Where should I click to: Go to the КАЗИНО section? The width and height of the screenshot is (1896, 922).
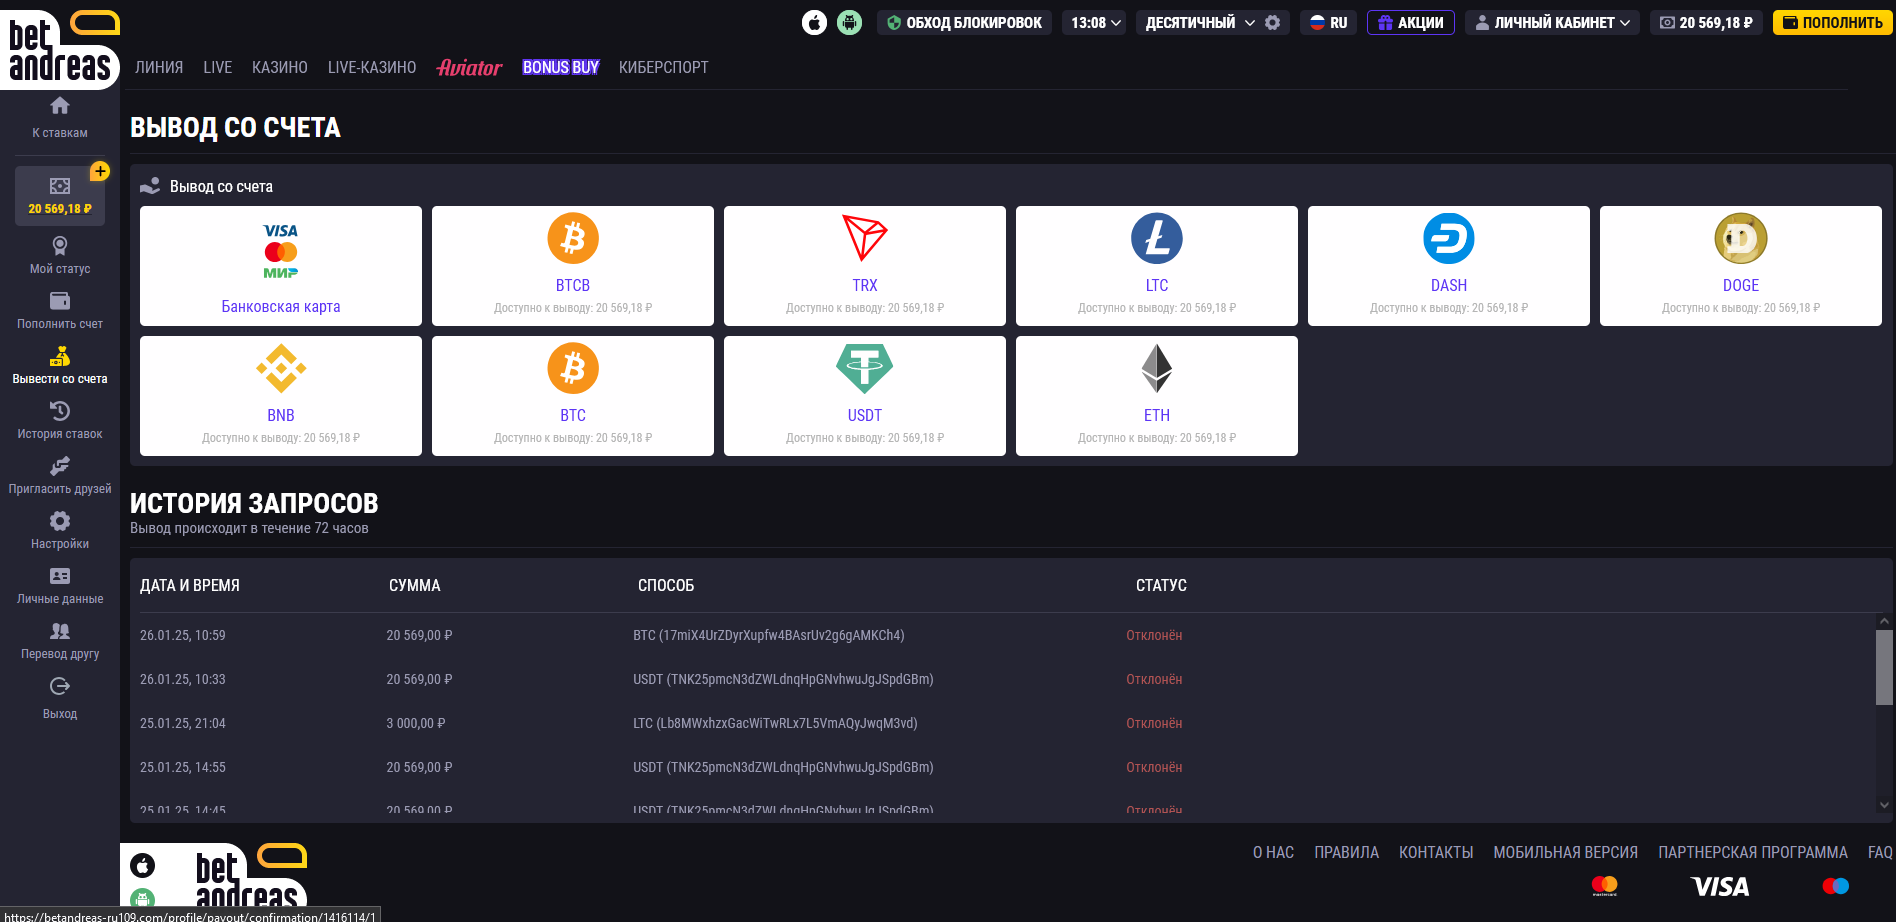pyautogui.click(x=280, y=67)
